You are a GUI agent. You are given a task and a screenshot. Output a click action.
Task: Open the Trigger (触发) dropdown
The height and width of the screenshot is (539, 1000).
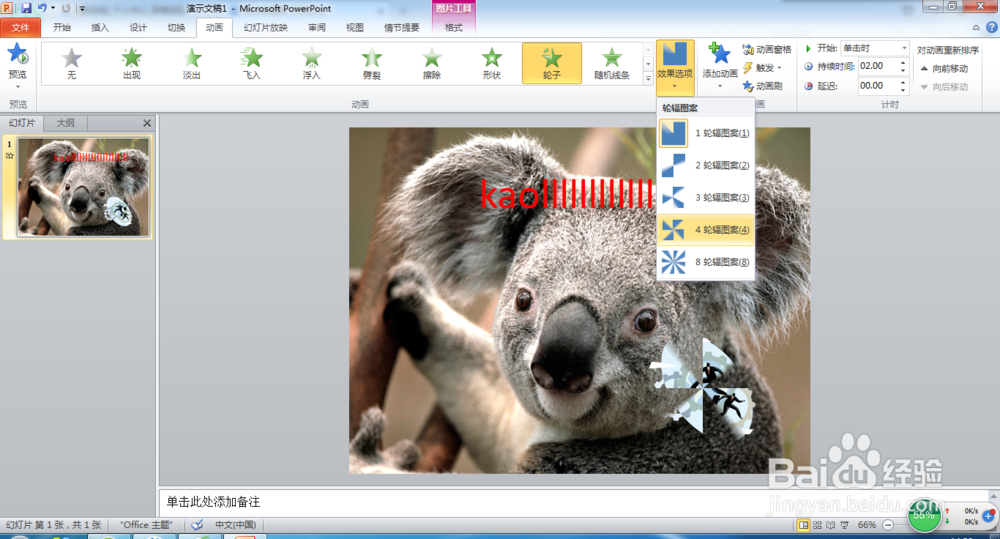(763, 68)
